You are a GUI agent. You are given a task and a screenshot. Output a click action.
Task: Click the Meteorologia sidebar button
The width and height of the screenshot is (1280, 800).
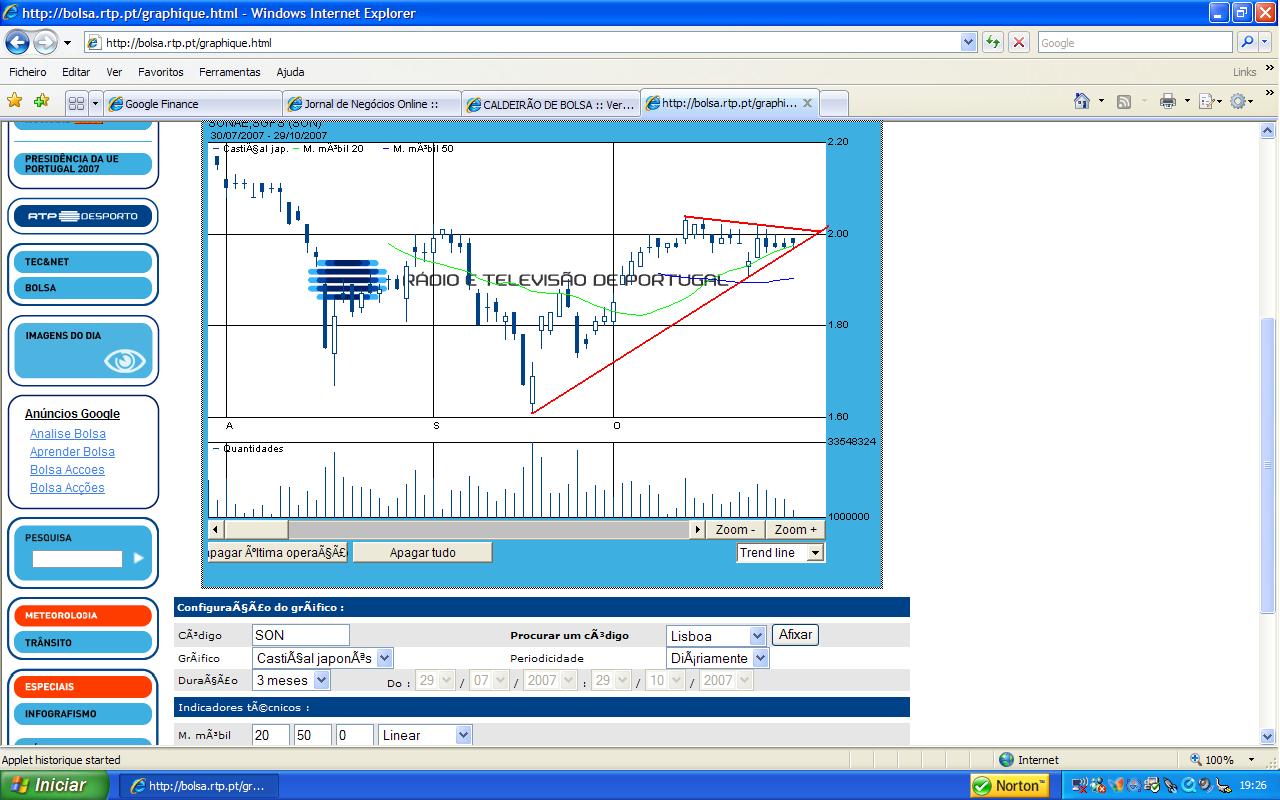(x=83, y=615)
